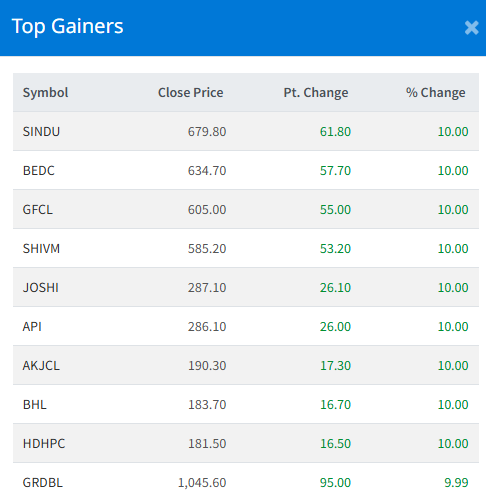Select the HDHPC symbol
The width and height of the screenshot is (486, 495).
pos(44,443)
